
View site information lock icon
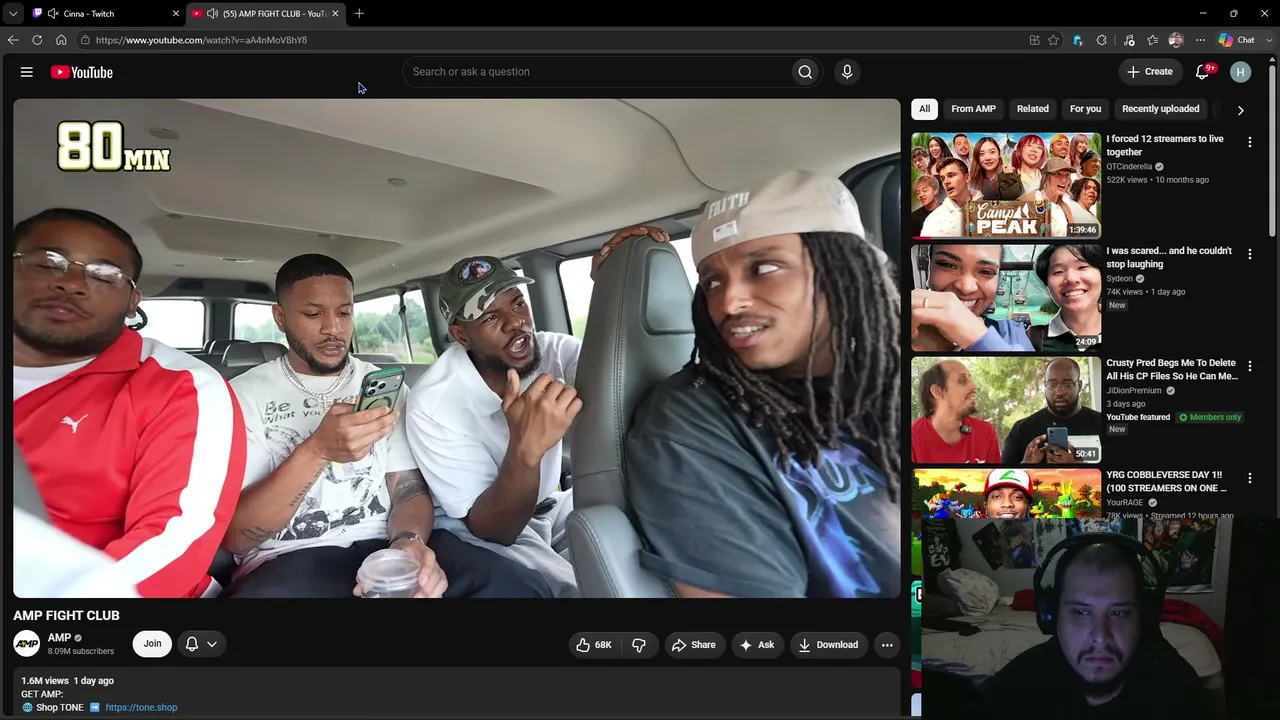(86, 40)
